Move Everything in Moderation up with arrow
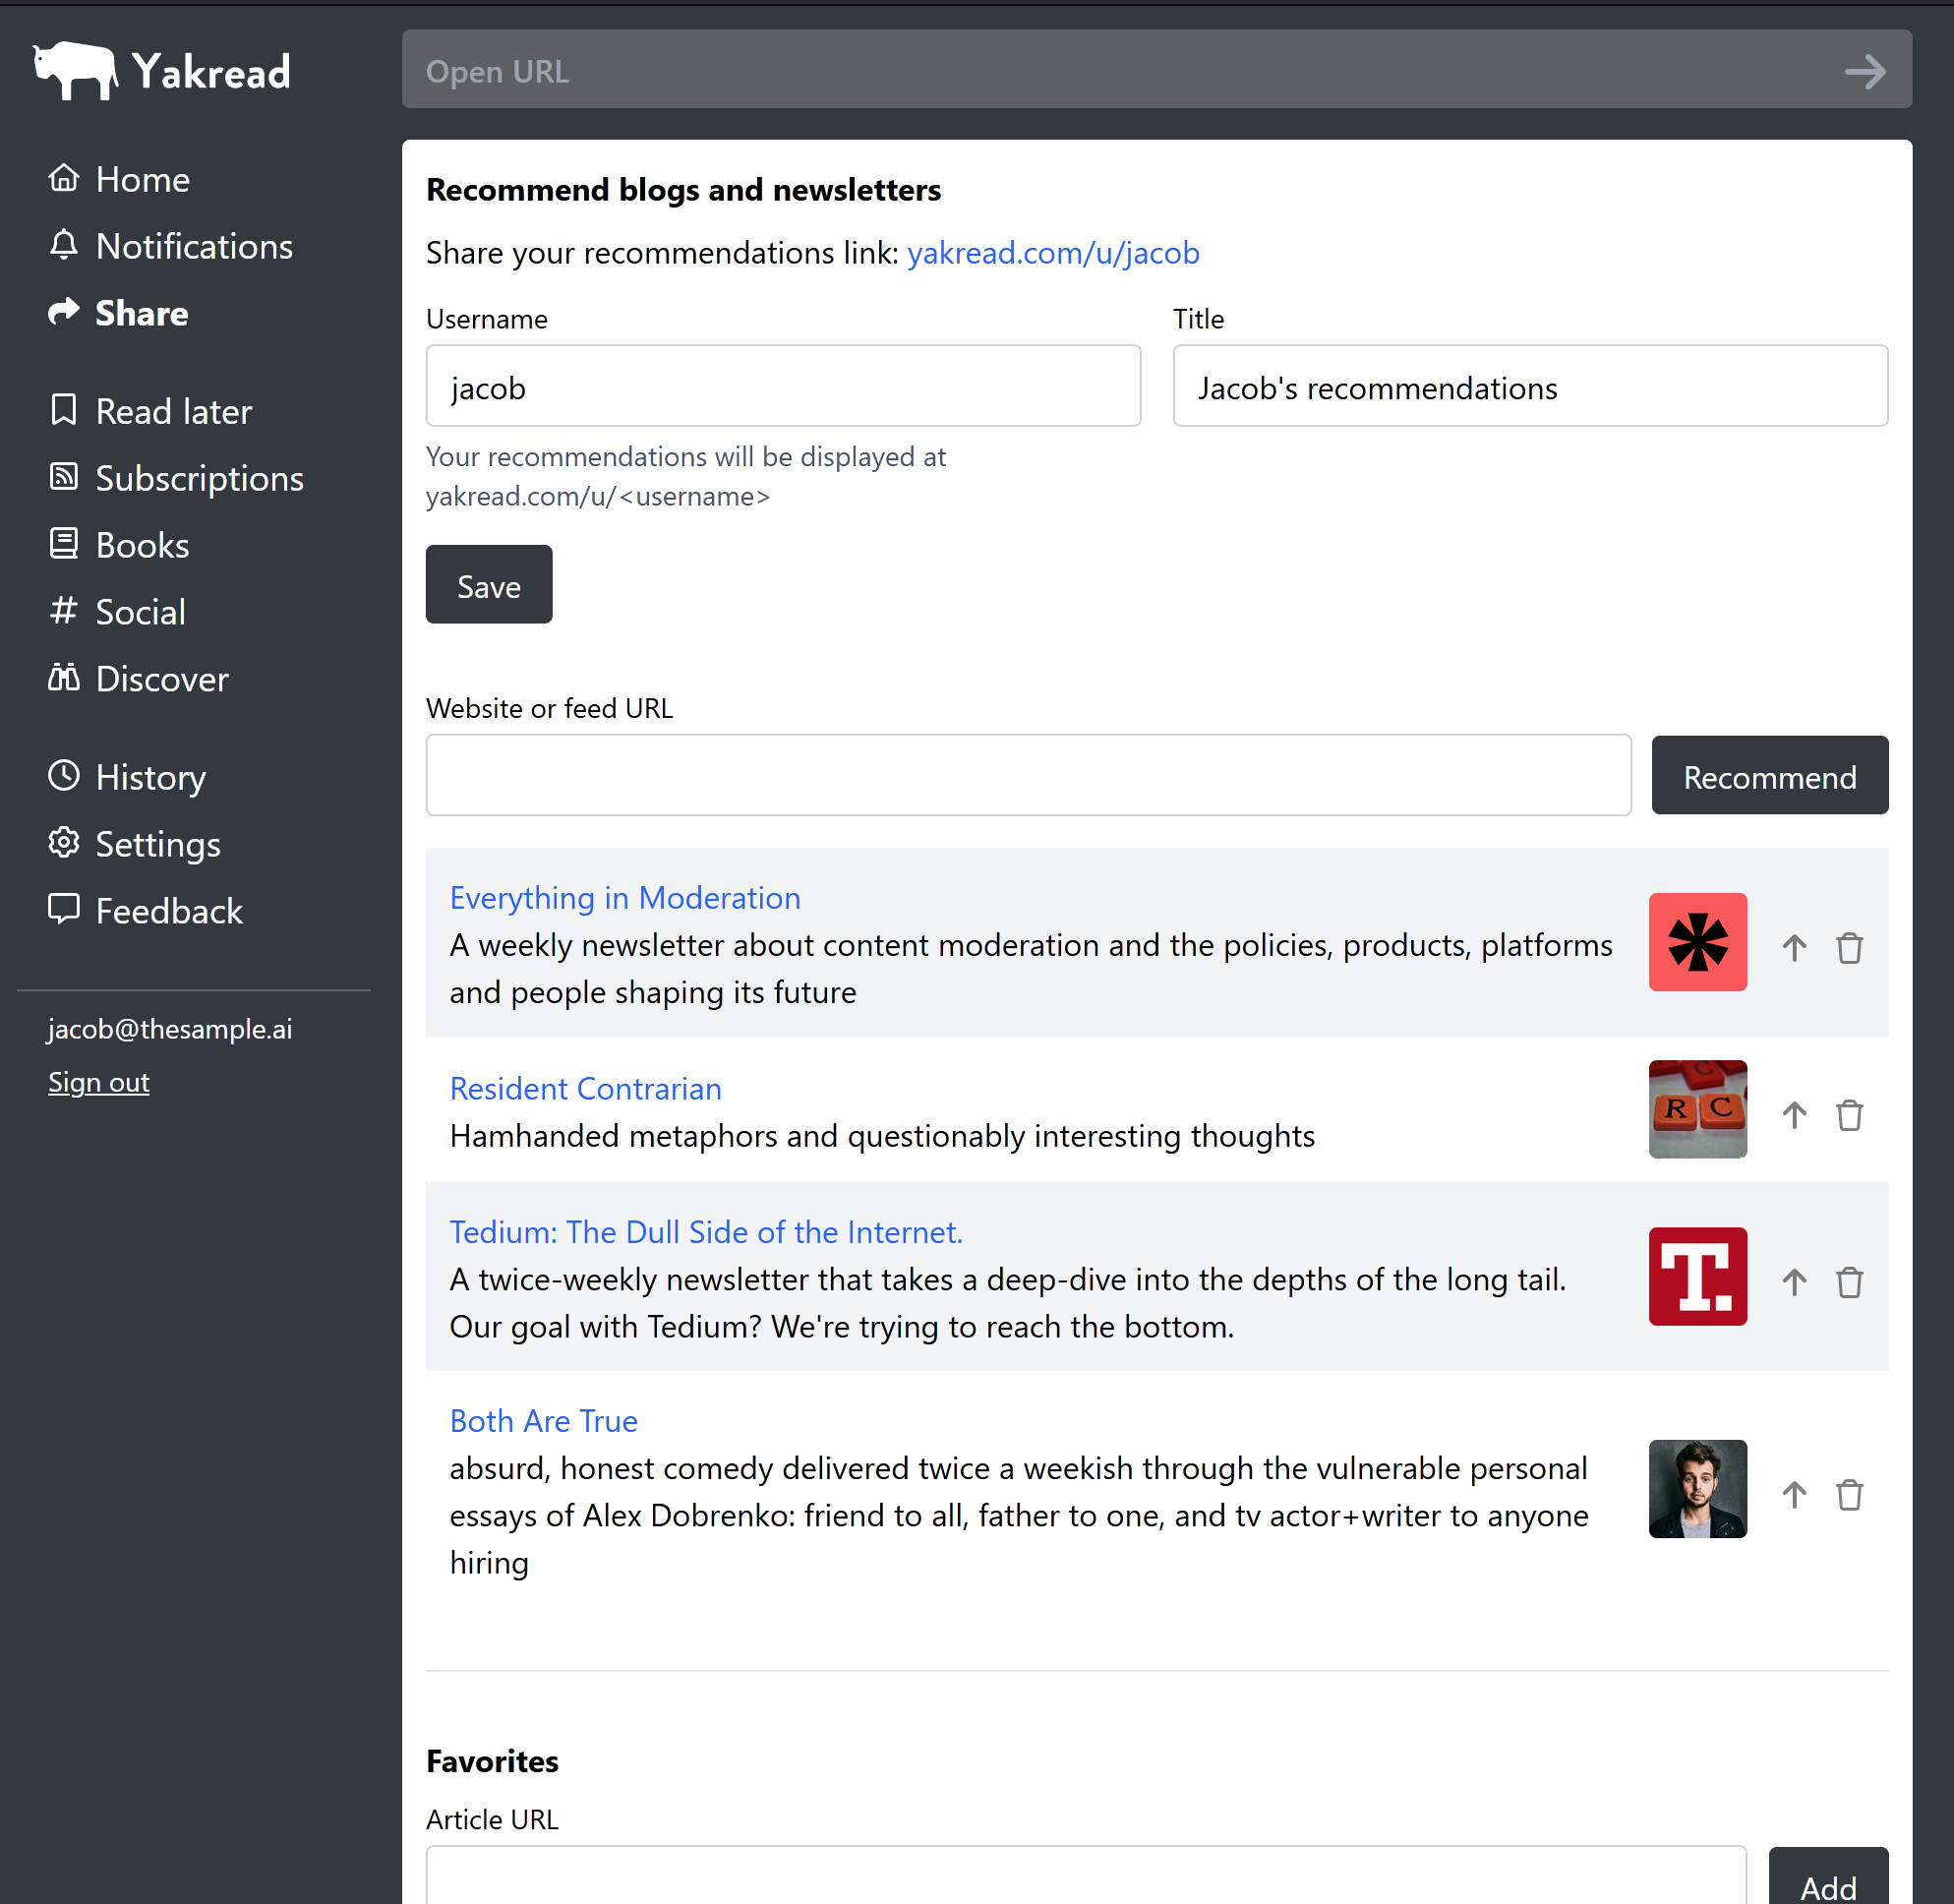 (1794, 947)
